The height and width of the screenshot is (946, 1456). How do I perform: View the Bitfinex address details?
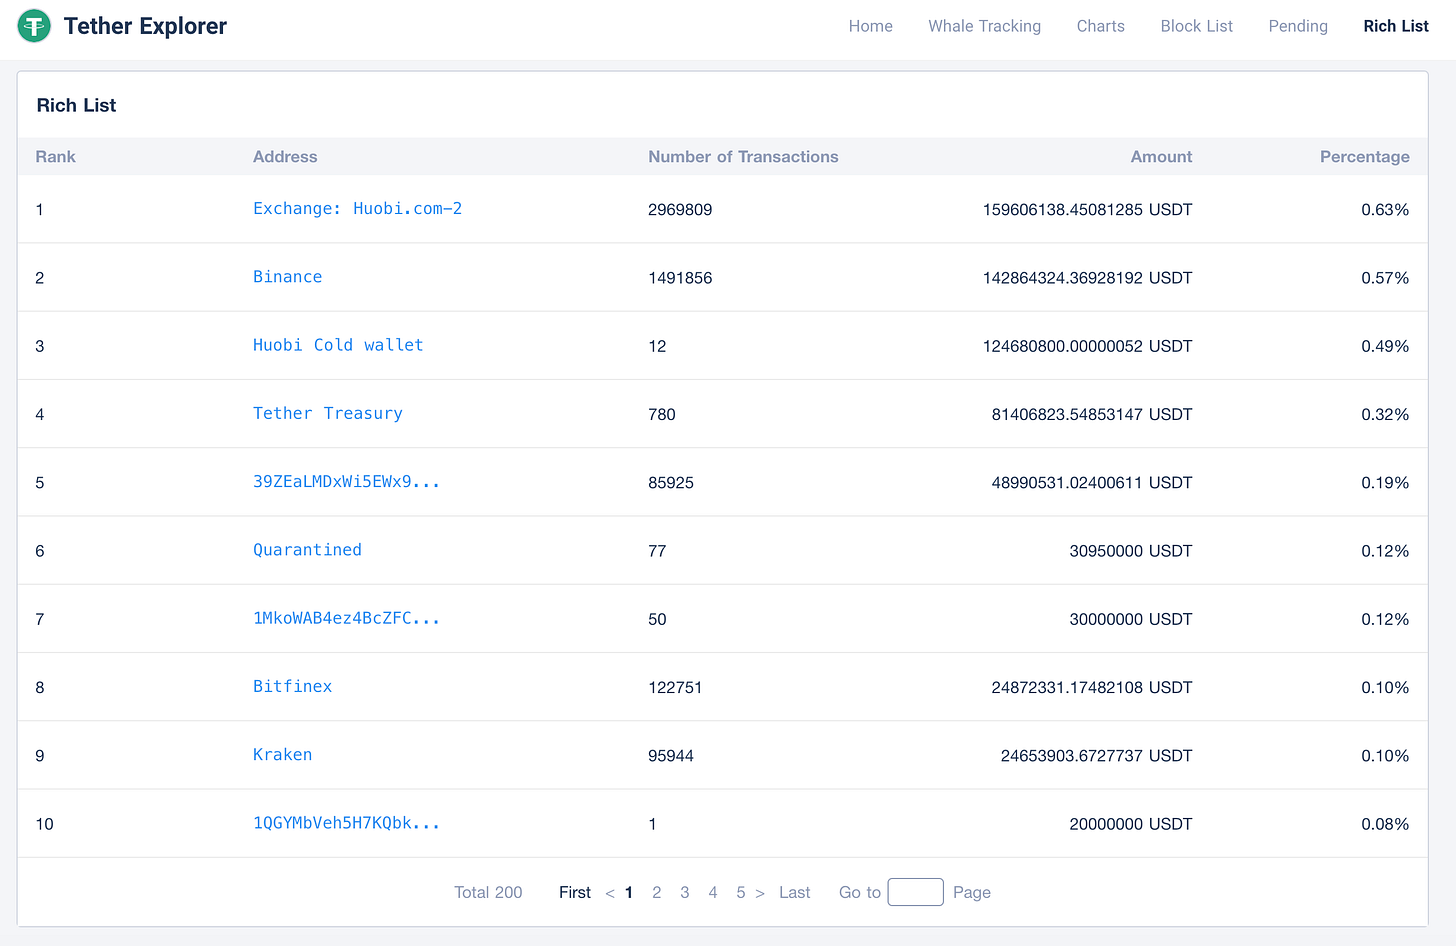(292, 687)
